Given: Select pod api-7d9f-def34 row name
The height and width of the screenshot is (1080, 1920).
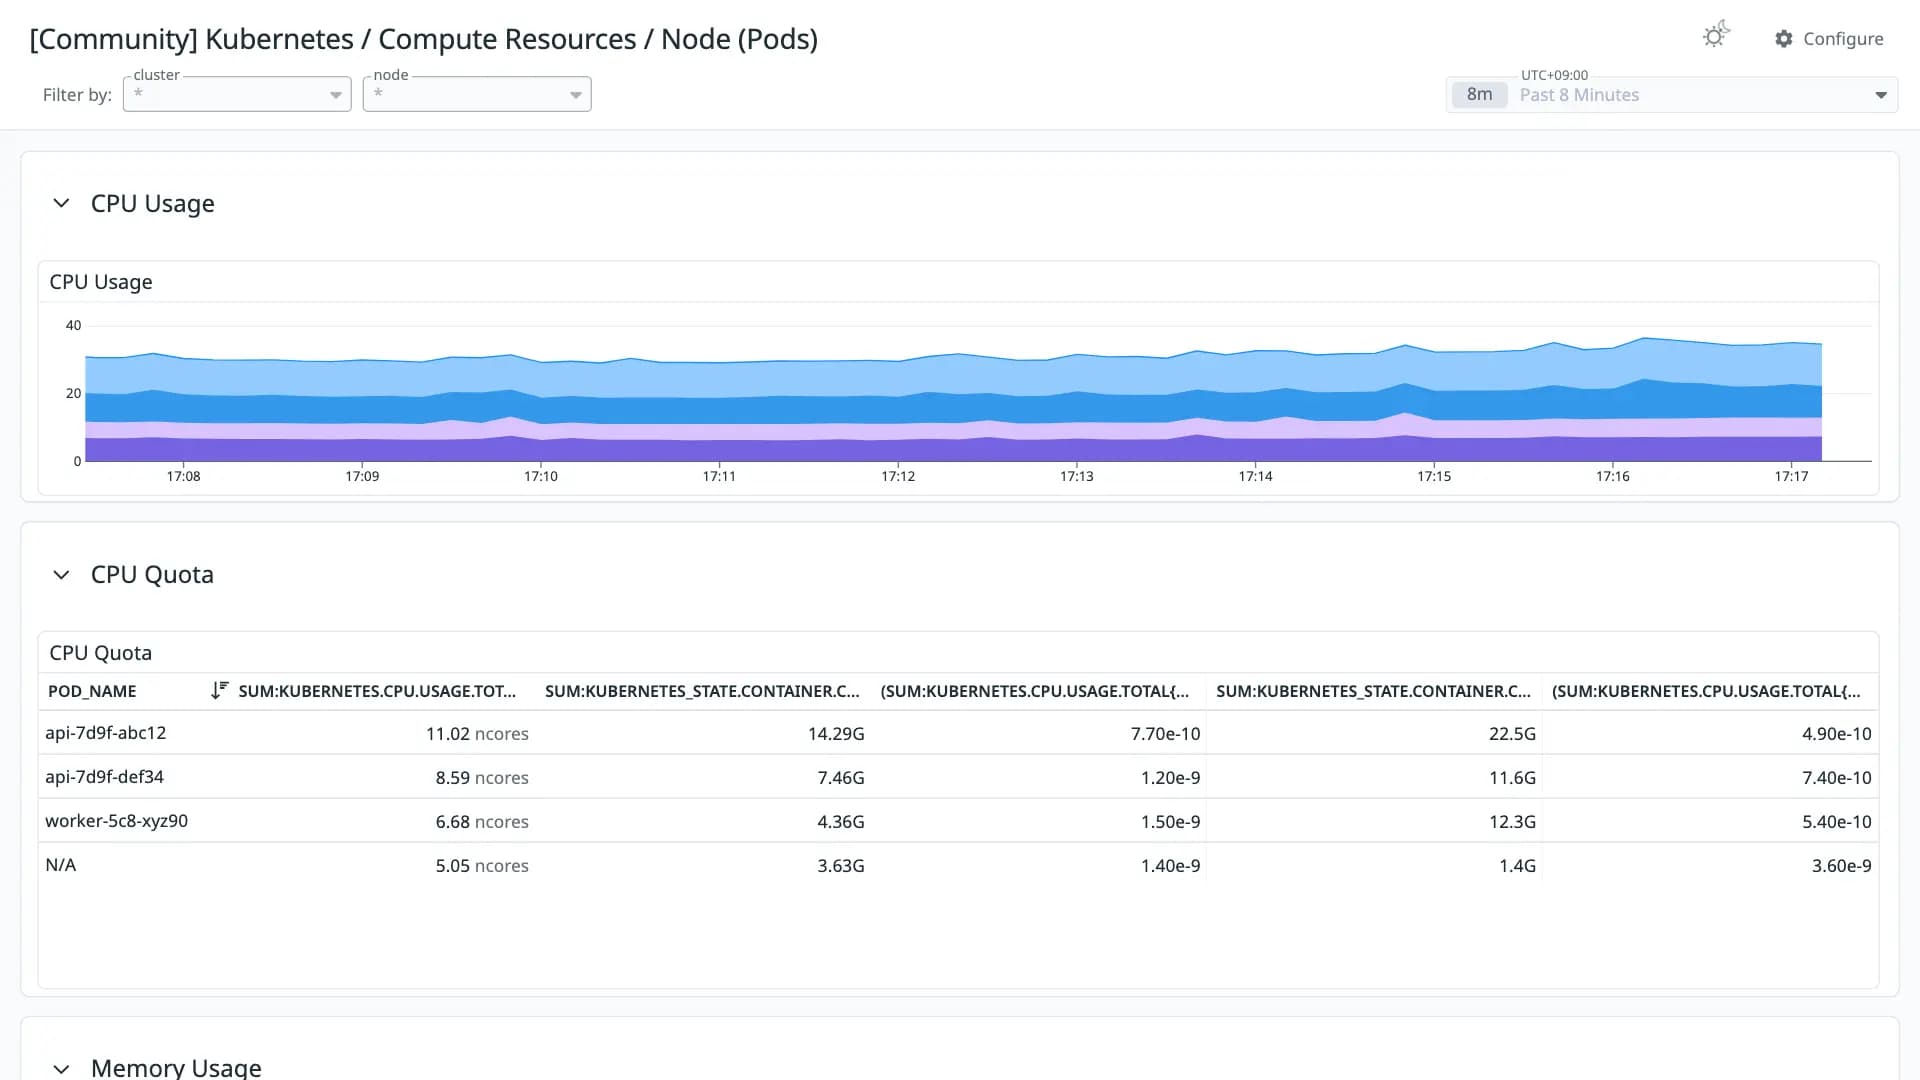Looking at the screenshot, I should 104,777.
